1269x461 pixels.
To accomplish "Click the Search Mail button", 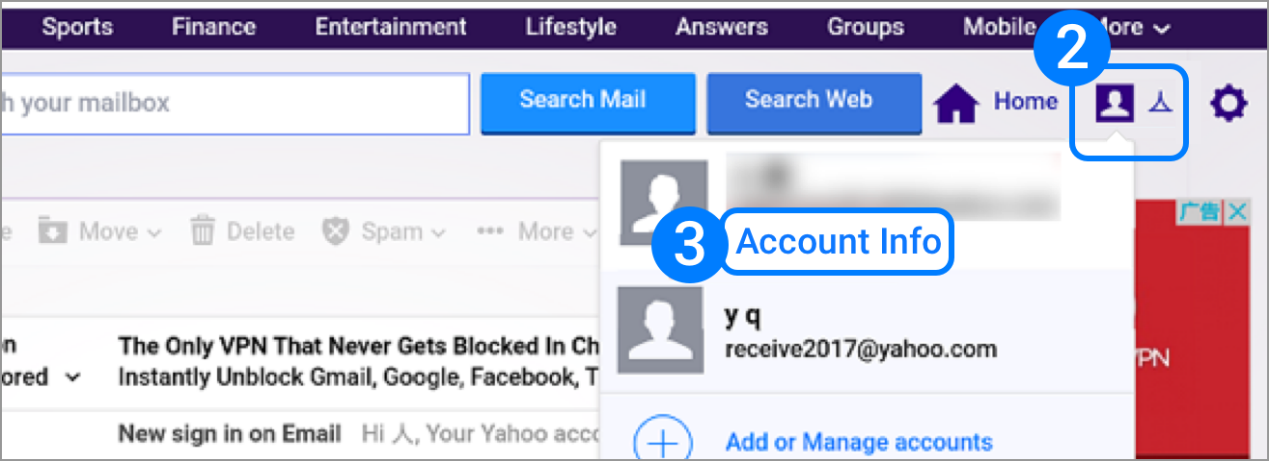I will pos(588,101).
